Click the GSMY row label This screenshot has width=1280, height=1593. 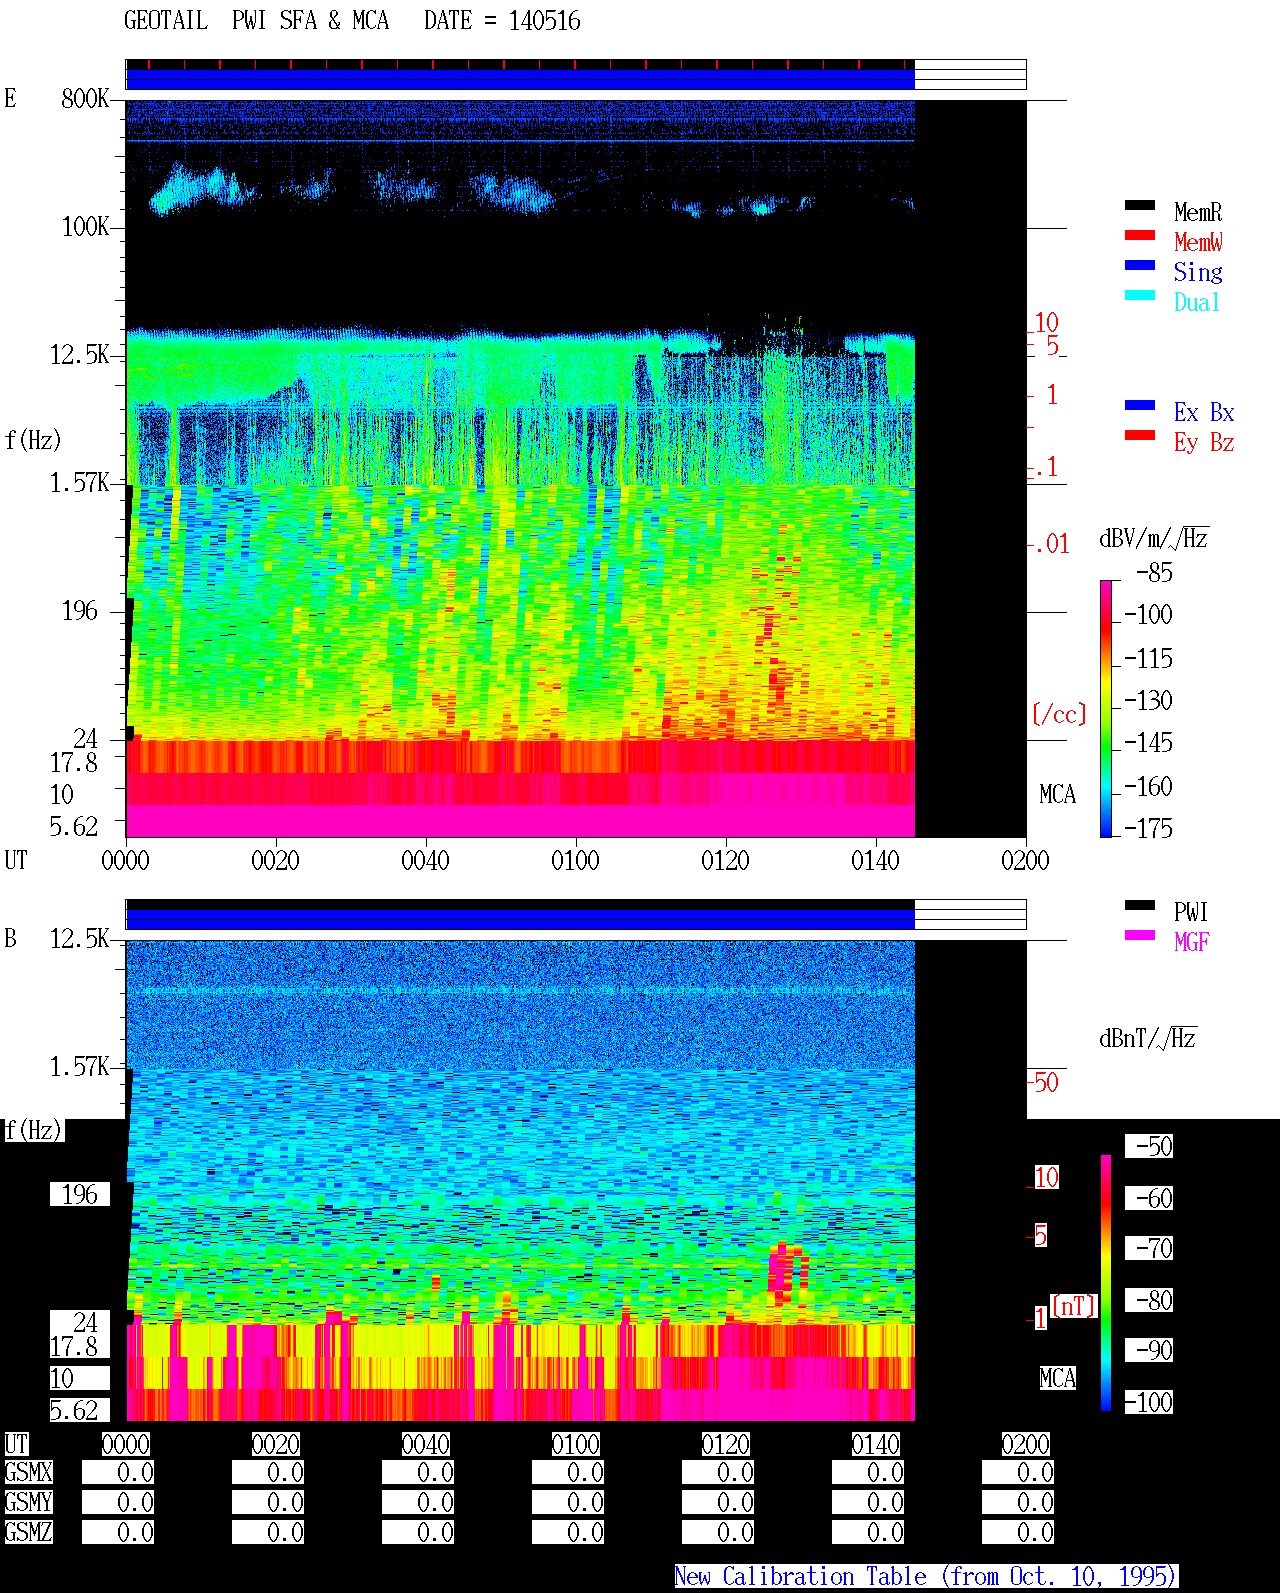tap(28, 1502)
